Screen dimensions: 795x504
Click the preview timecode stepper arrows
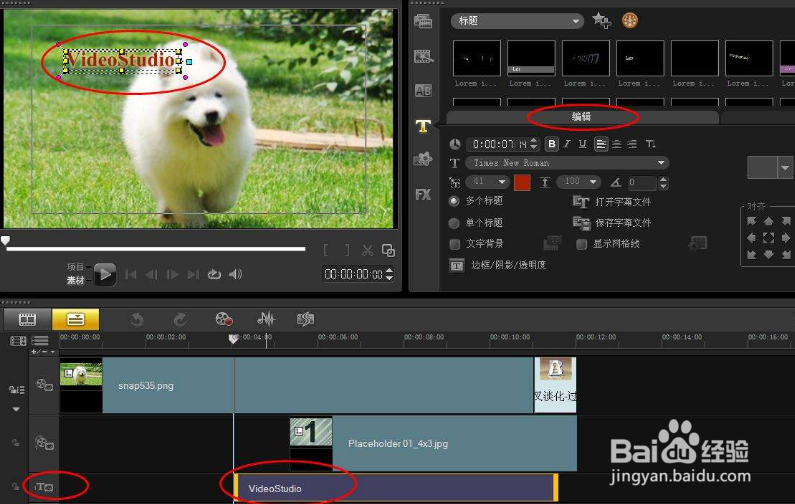389,274
